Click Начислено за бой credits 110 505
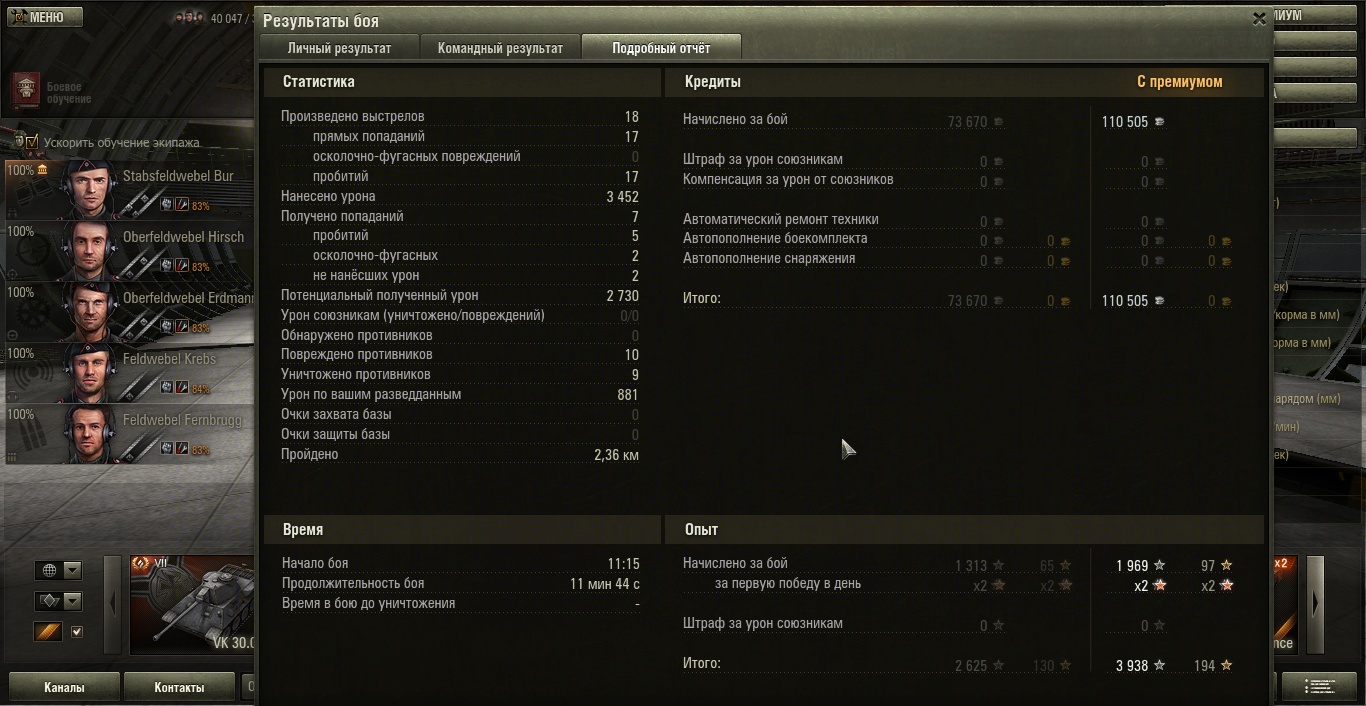This screenshot has width=1366, height=706. [x=1125, y=121]
